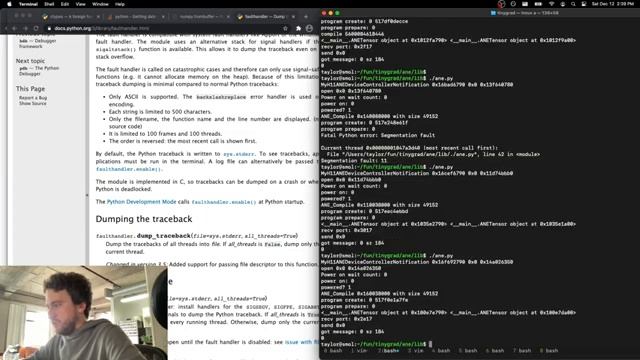Open the browser profile avatar
This screenshot has height=360, width=640.
(x=309, y=28)
